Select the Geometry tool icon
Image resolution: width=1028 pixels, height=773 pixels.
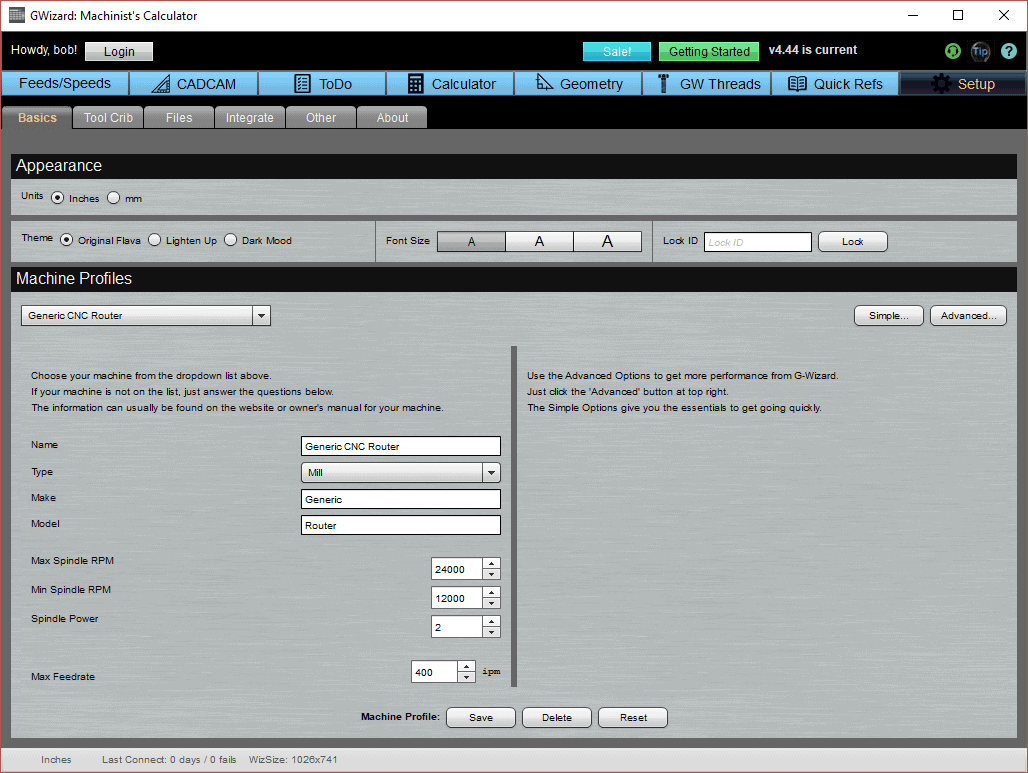545,84
